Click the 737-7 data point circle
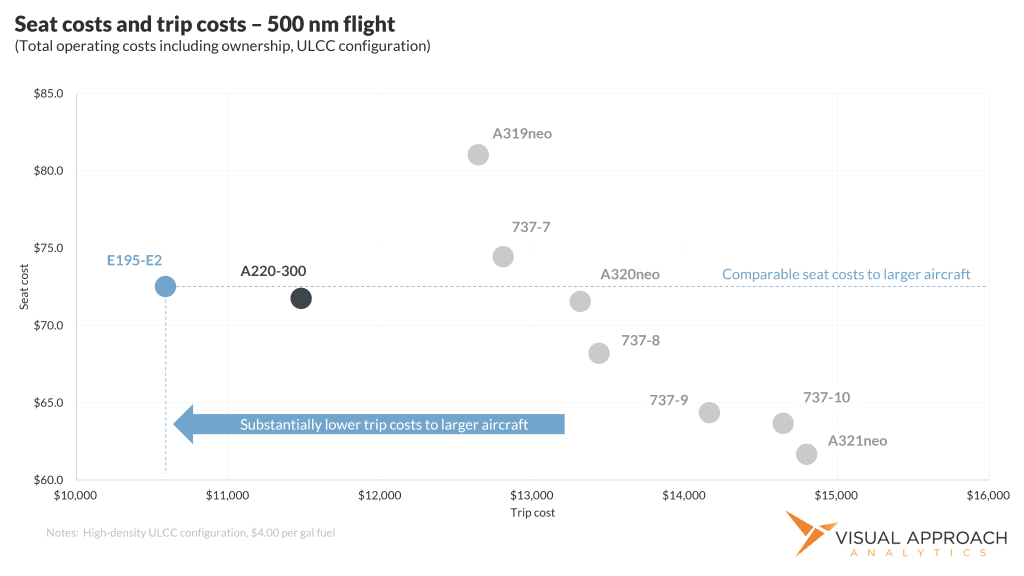This screenshot has width=1024, height=576. pyautogui.click(x=503, y=257)
